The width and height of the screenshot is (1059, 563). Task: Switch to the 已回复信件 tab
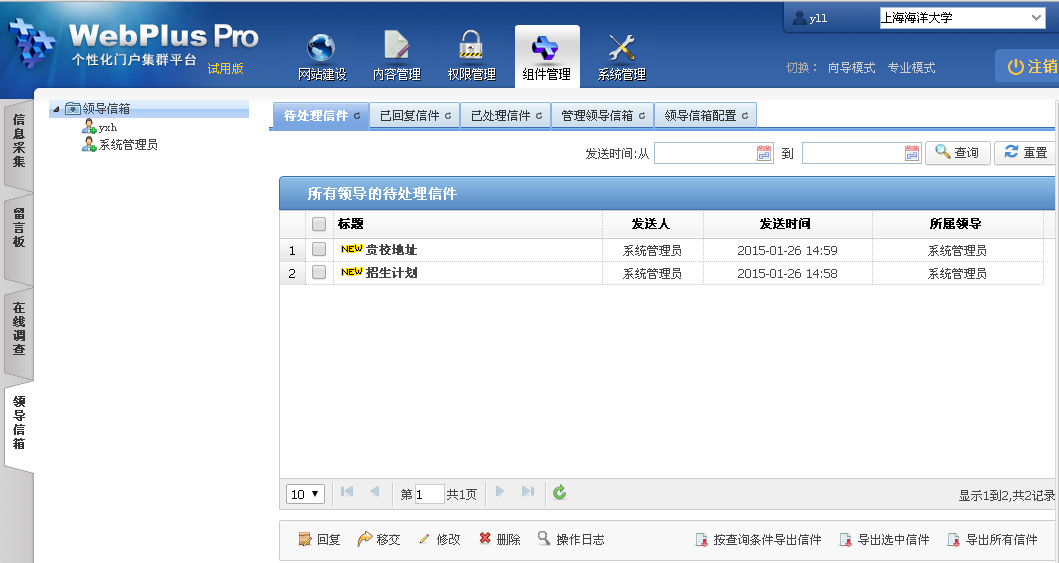[415, 116]
